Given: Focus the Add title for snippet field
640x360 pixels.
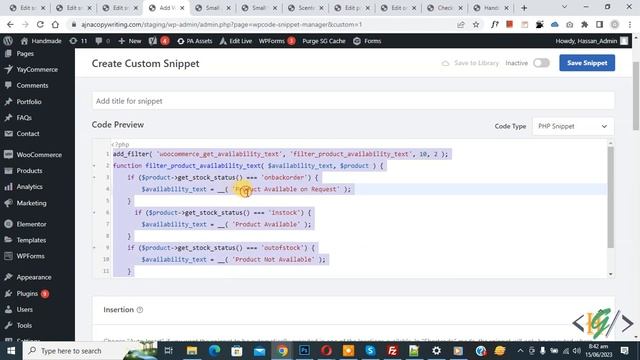Looking at the screenshot, I should tap(353, 101).
